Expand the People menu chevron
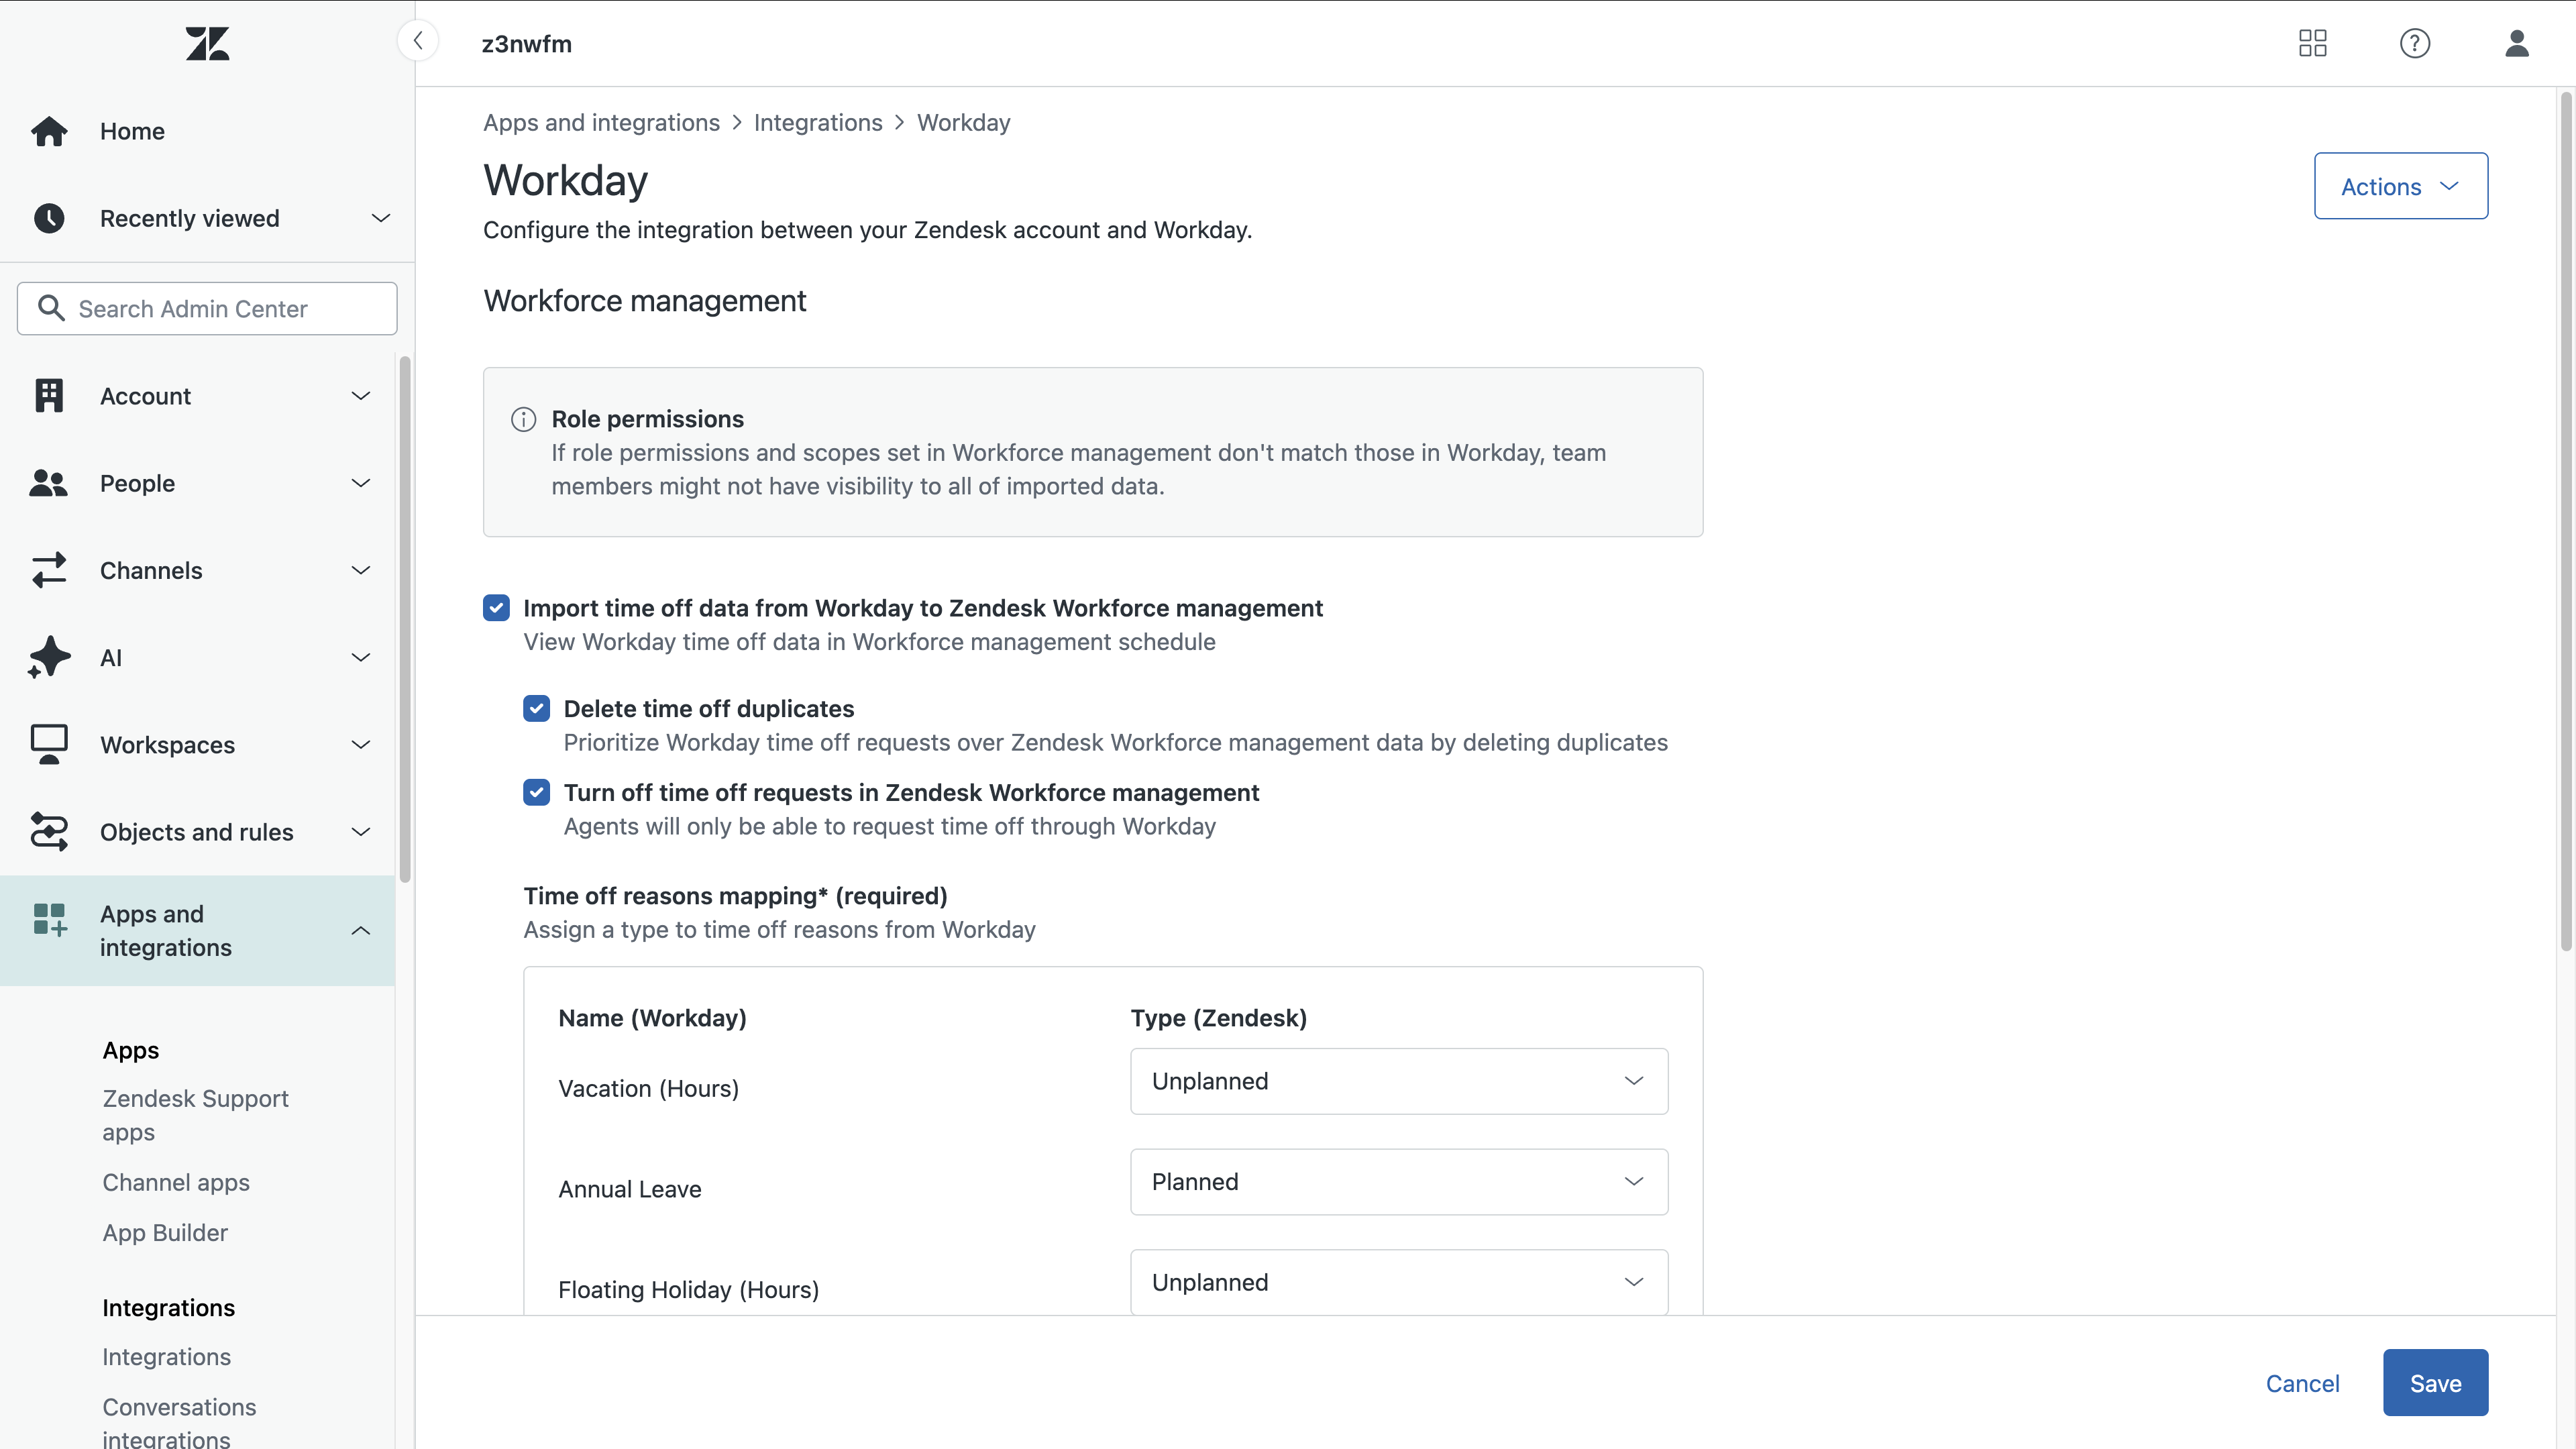The width and height of the screenshot is (2576, 1449). click(x=361, y=483)
